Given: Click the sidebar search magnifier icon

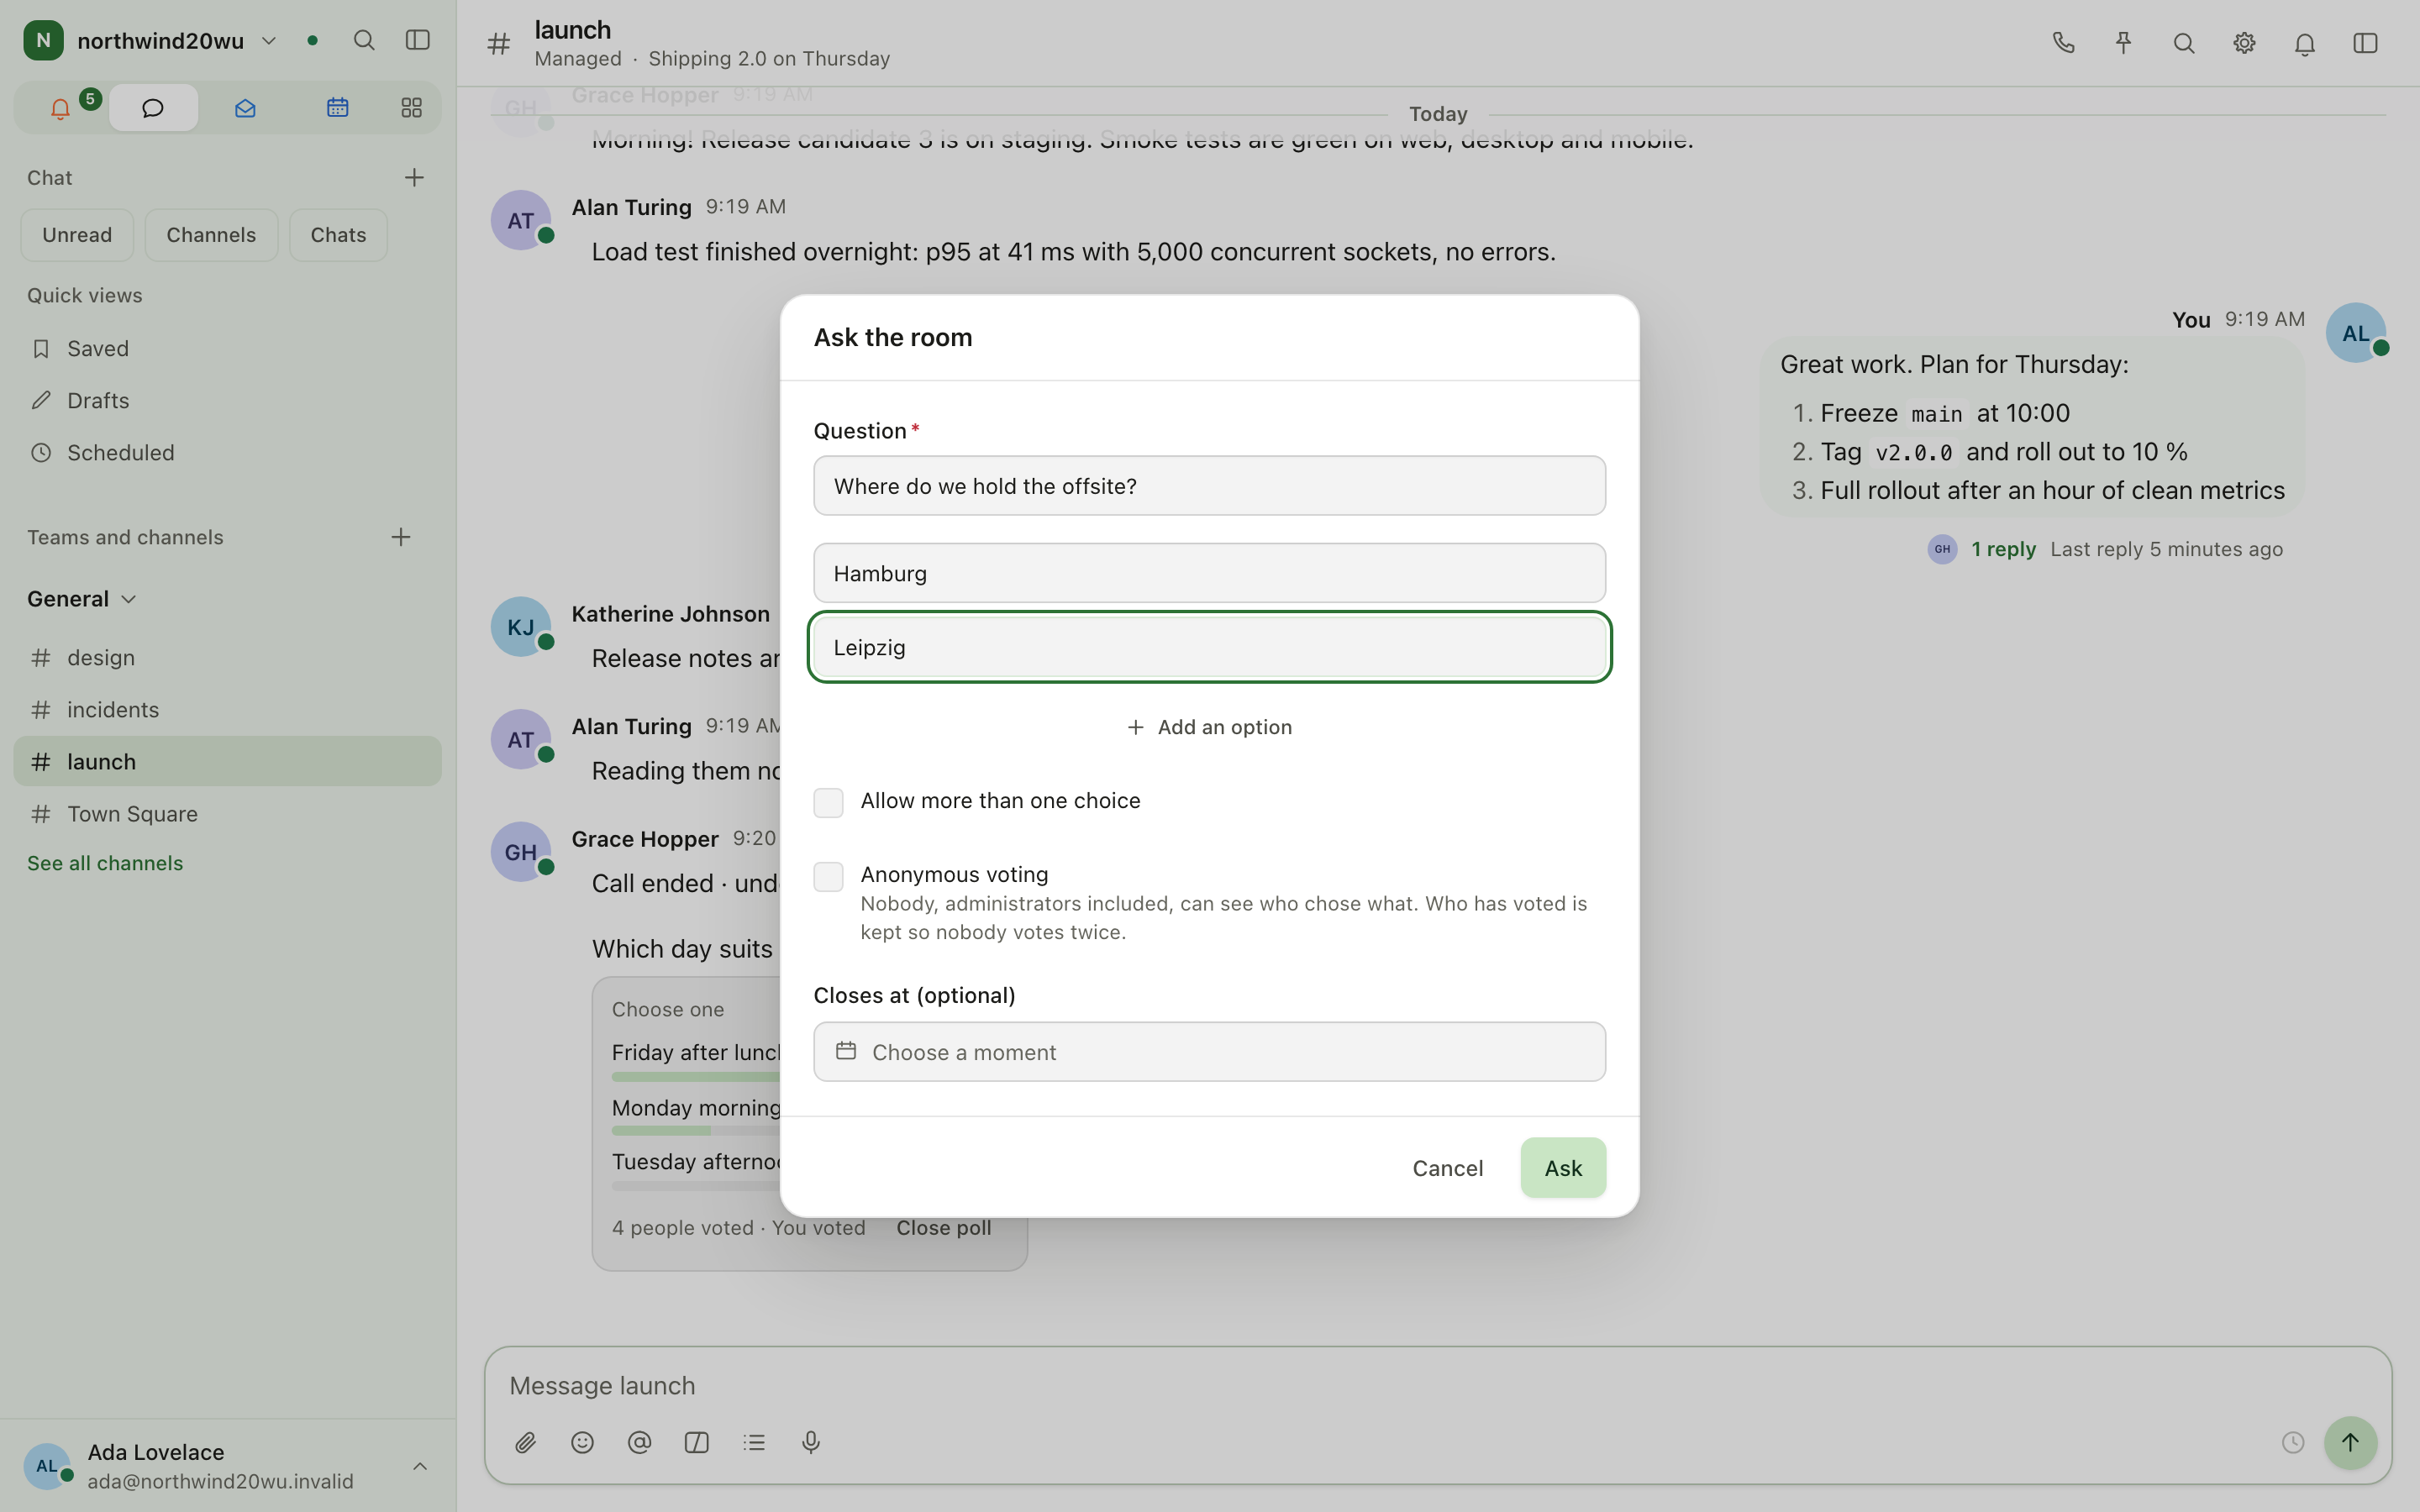Looking at the screenshot, I should click(364, 41).
